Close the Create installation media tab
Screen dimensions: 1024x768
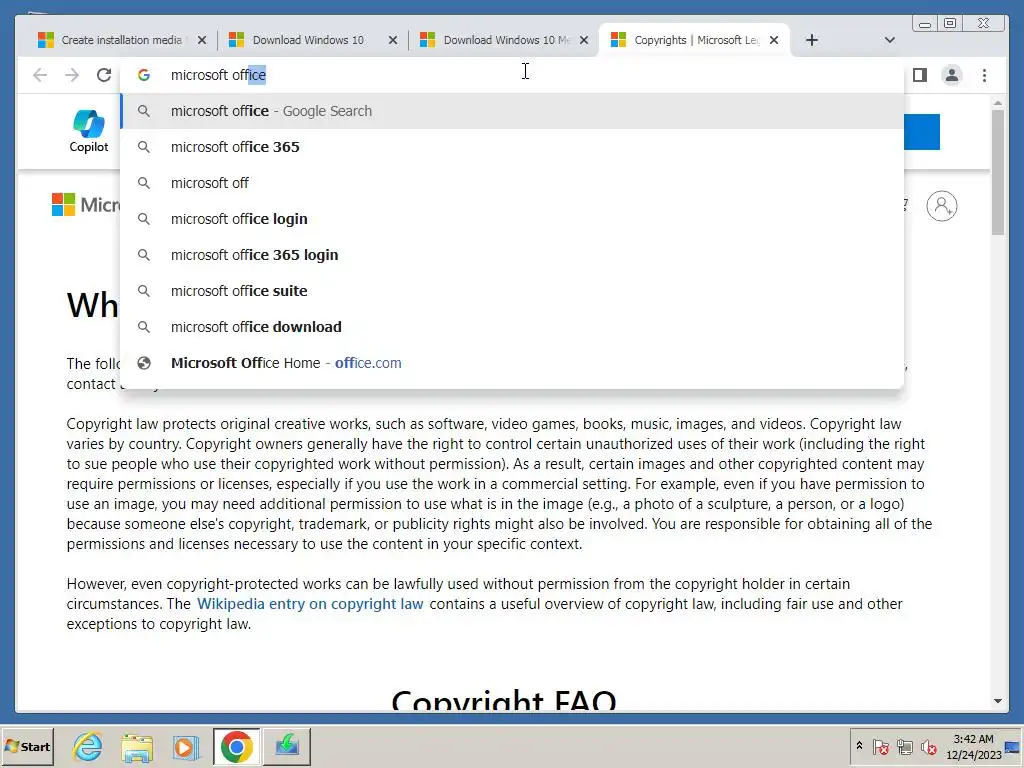[x=202, y=40]
